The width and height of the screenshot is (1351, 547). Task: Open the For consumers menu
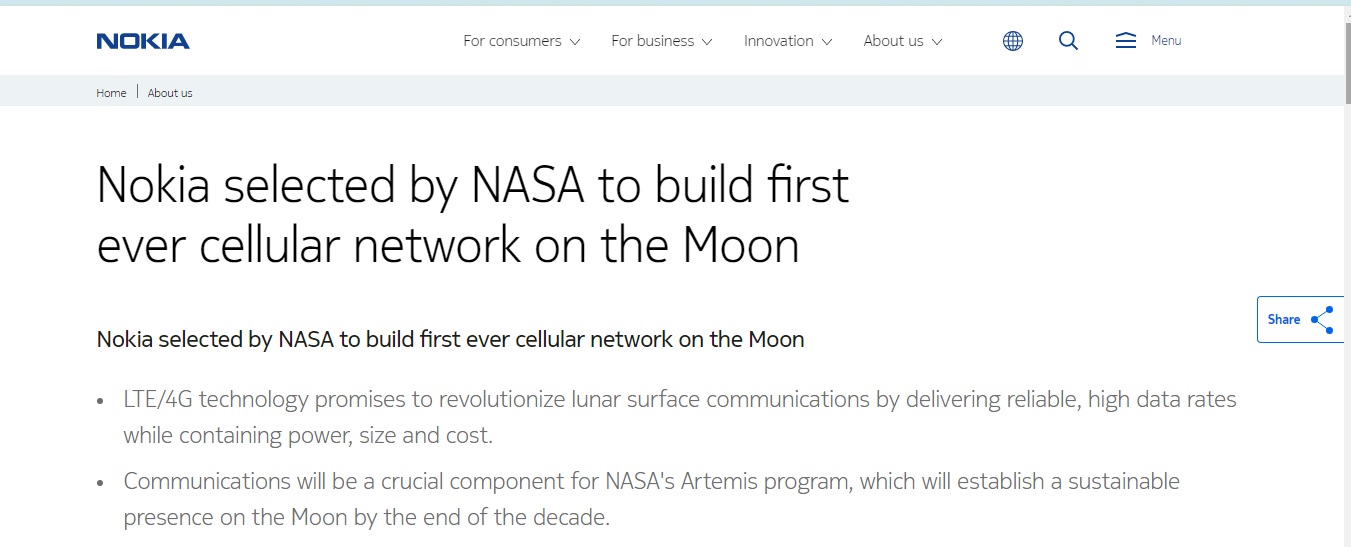coord(522,41)
